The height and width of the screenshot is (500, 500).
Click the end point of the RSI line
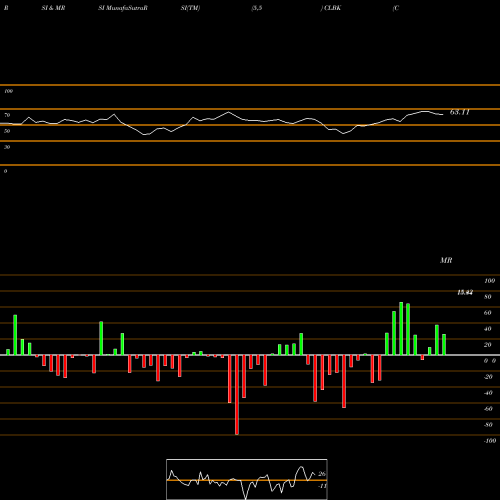(x=443, y=115)
